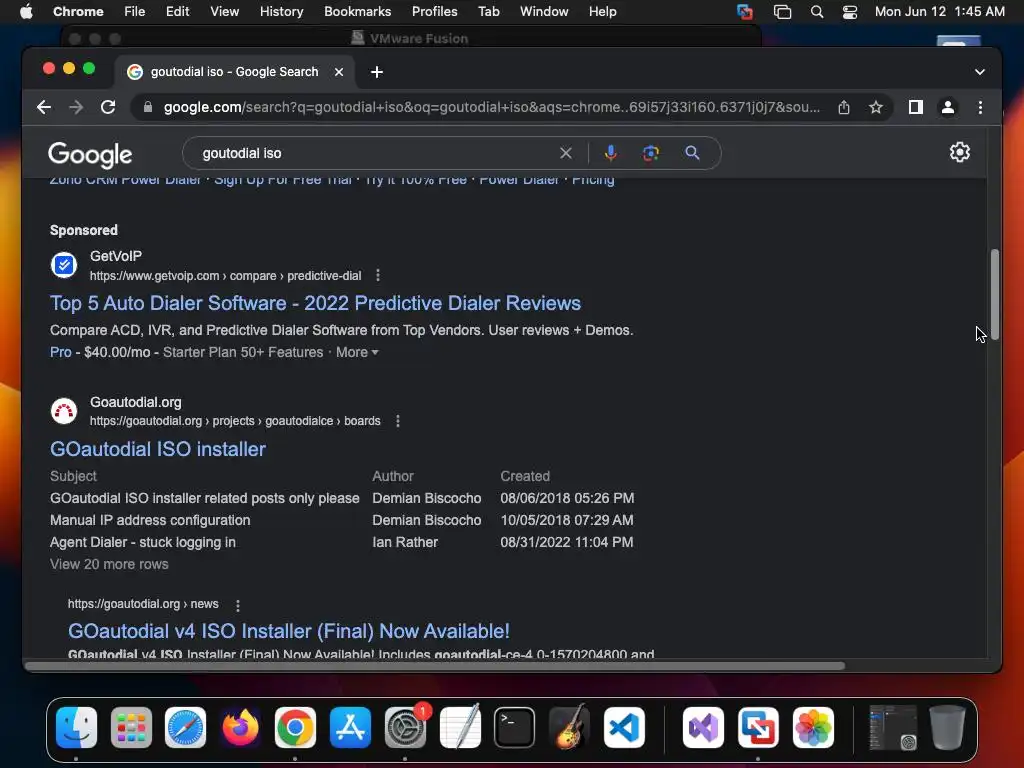Screen dimensions: 1024x768
Task: Expand View 20 more rows
Action: click(x=109, y=564)
